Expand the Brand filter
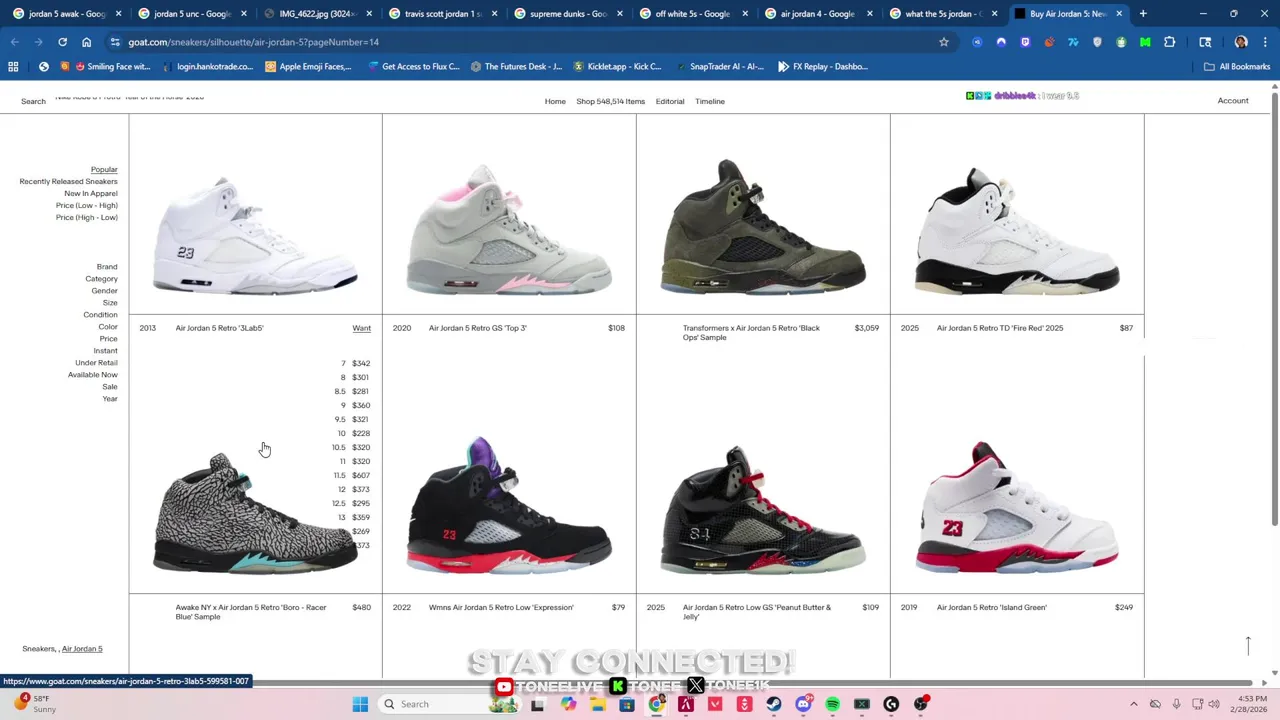This screenshot has width=1280, height=720. coord(107,267)
